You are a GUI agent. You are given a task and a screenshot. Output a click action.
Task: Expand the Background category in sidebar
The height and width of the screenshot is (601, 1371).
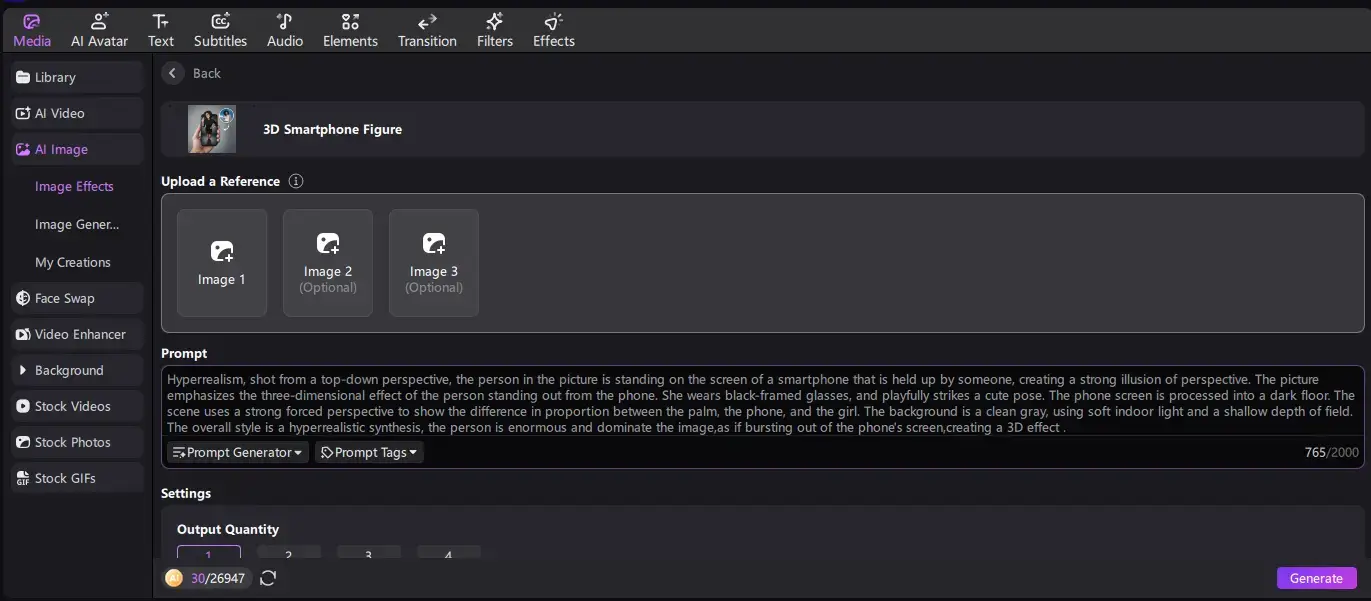69,370
